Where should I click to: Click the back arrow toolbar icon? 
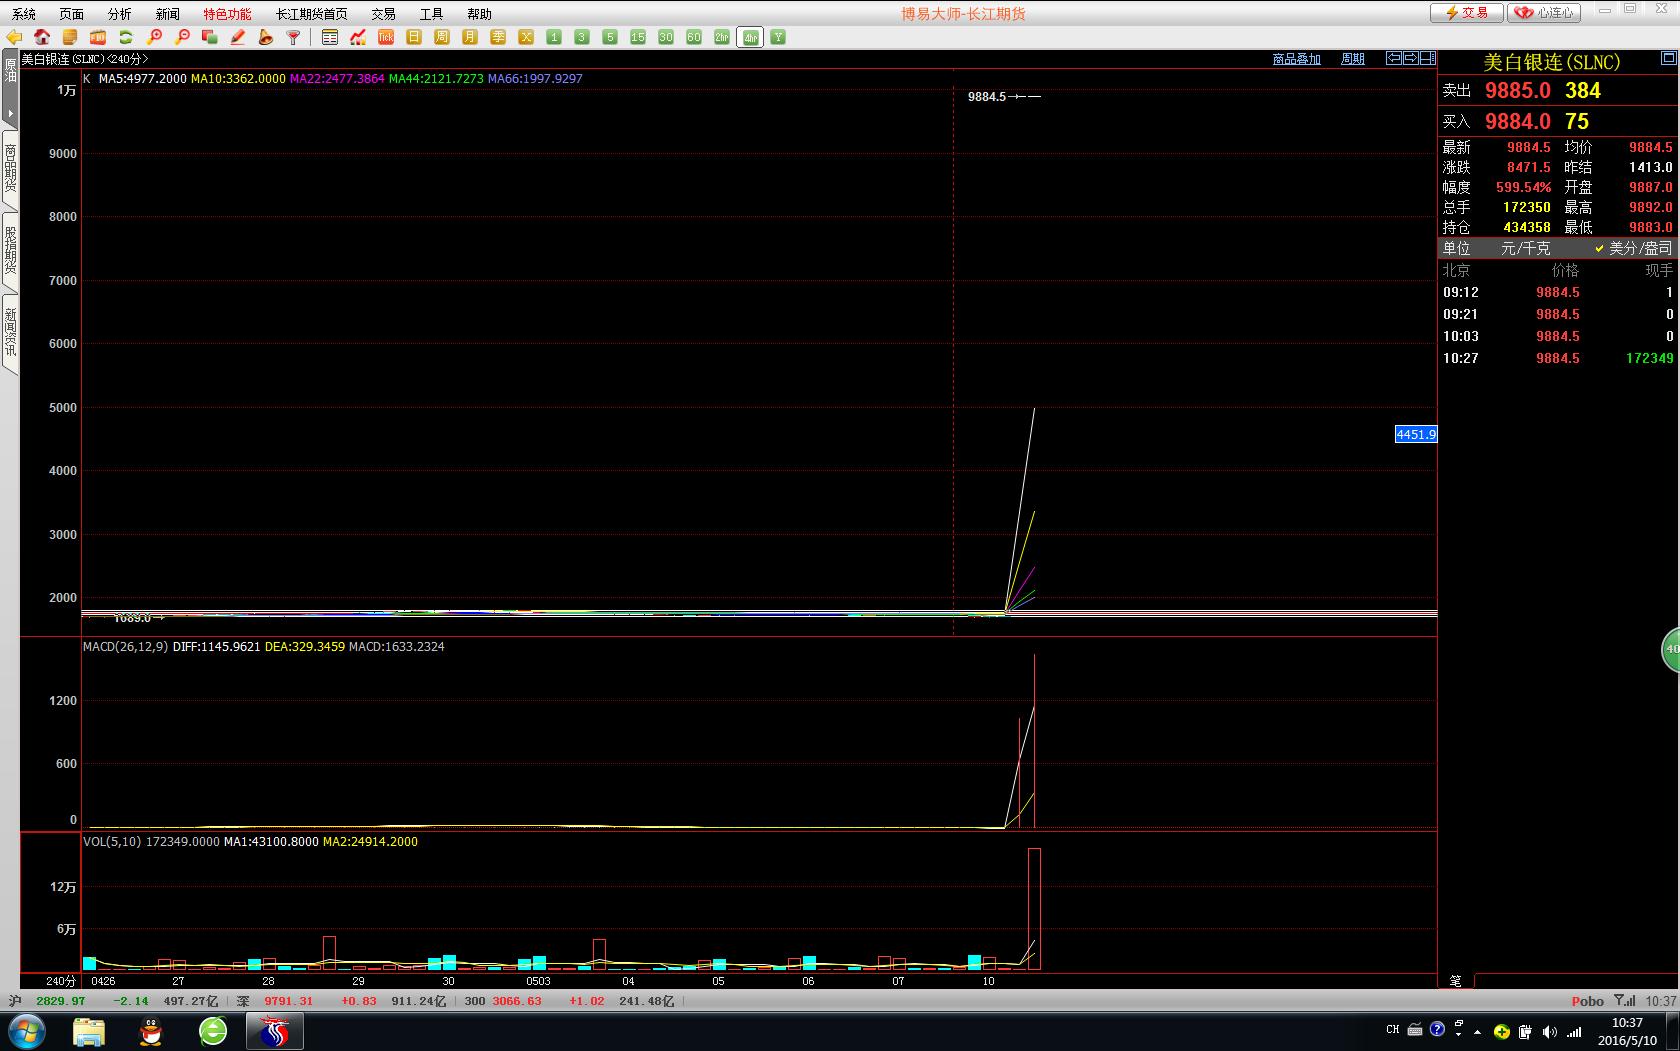[x=14, y=37]
